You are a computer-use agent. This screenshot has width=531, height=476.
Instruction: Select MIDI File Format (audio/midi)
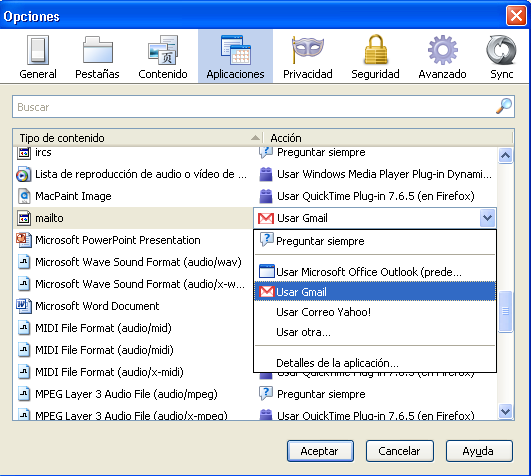133,350
